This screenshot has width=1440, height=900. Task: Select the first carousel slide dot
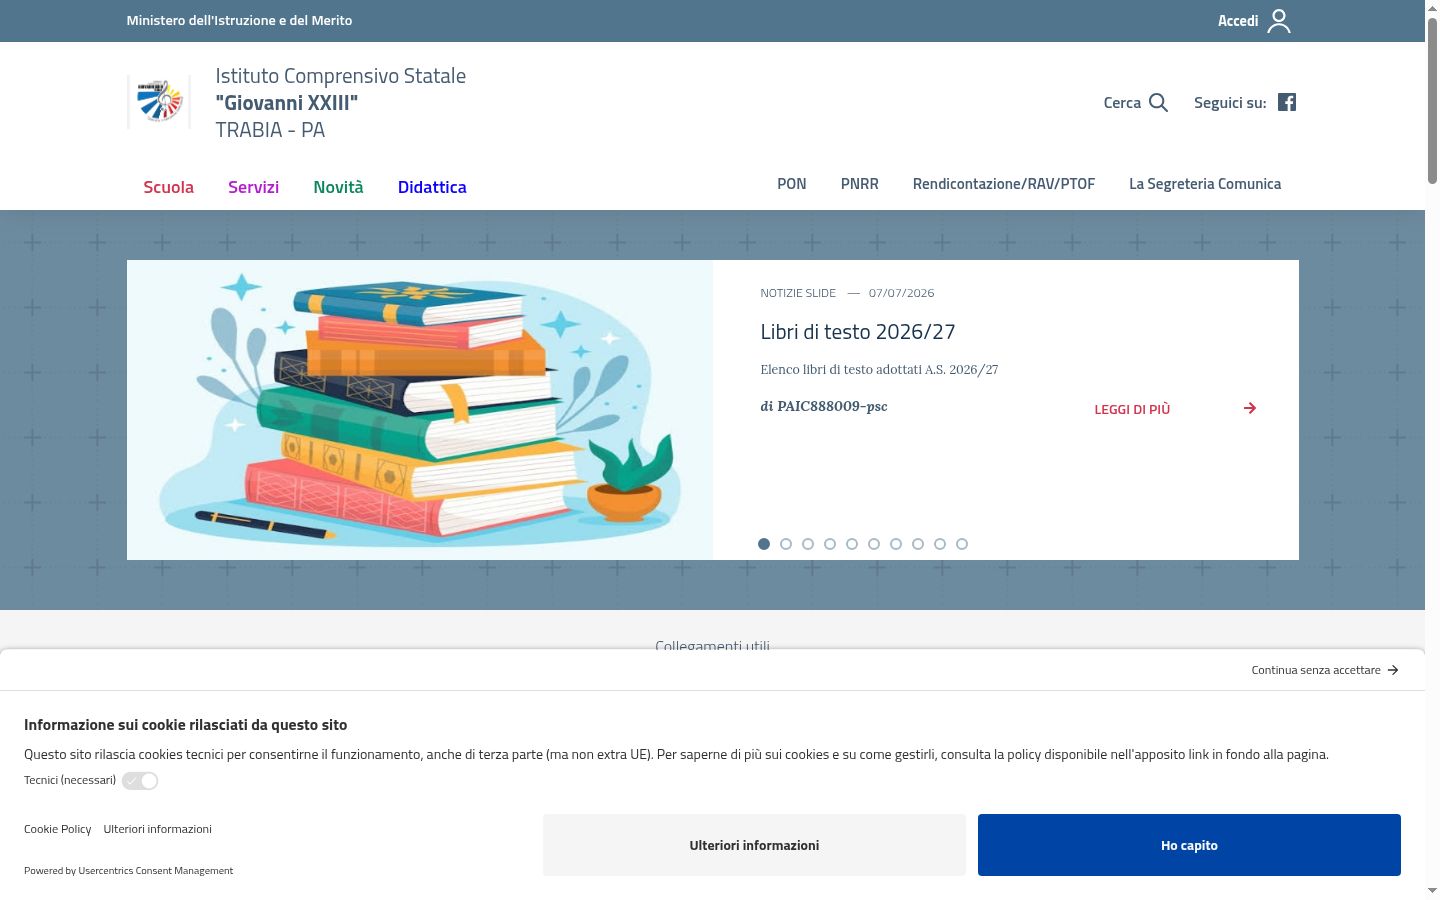(764, 544)
